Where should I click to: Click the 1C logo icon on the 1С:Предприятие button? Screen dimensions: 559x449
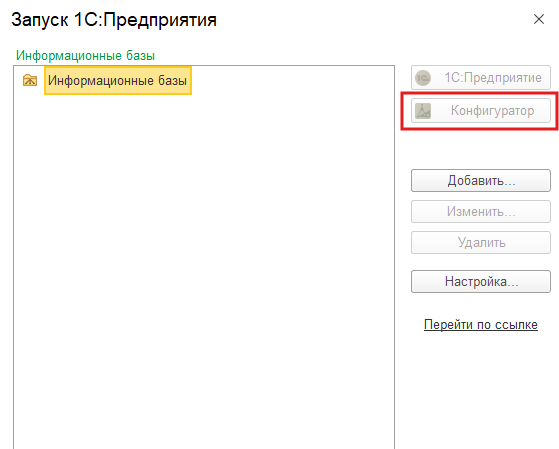point(423,78)
